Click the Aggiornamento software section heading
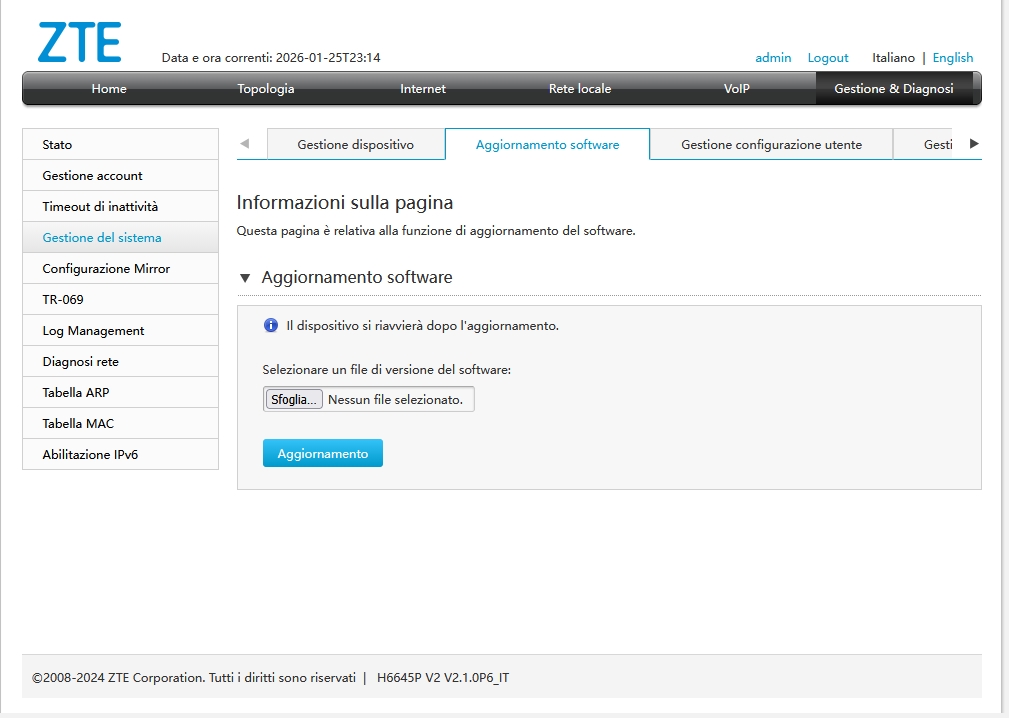 pyautogui.click(x=356, y=277)
